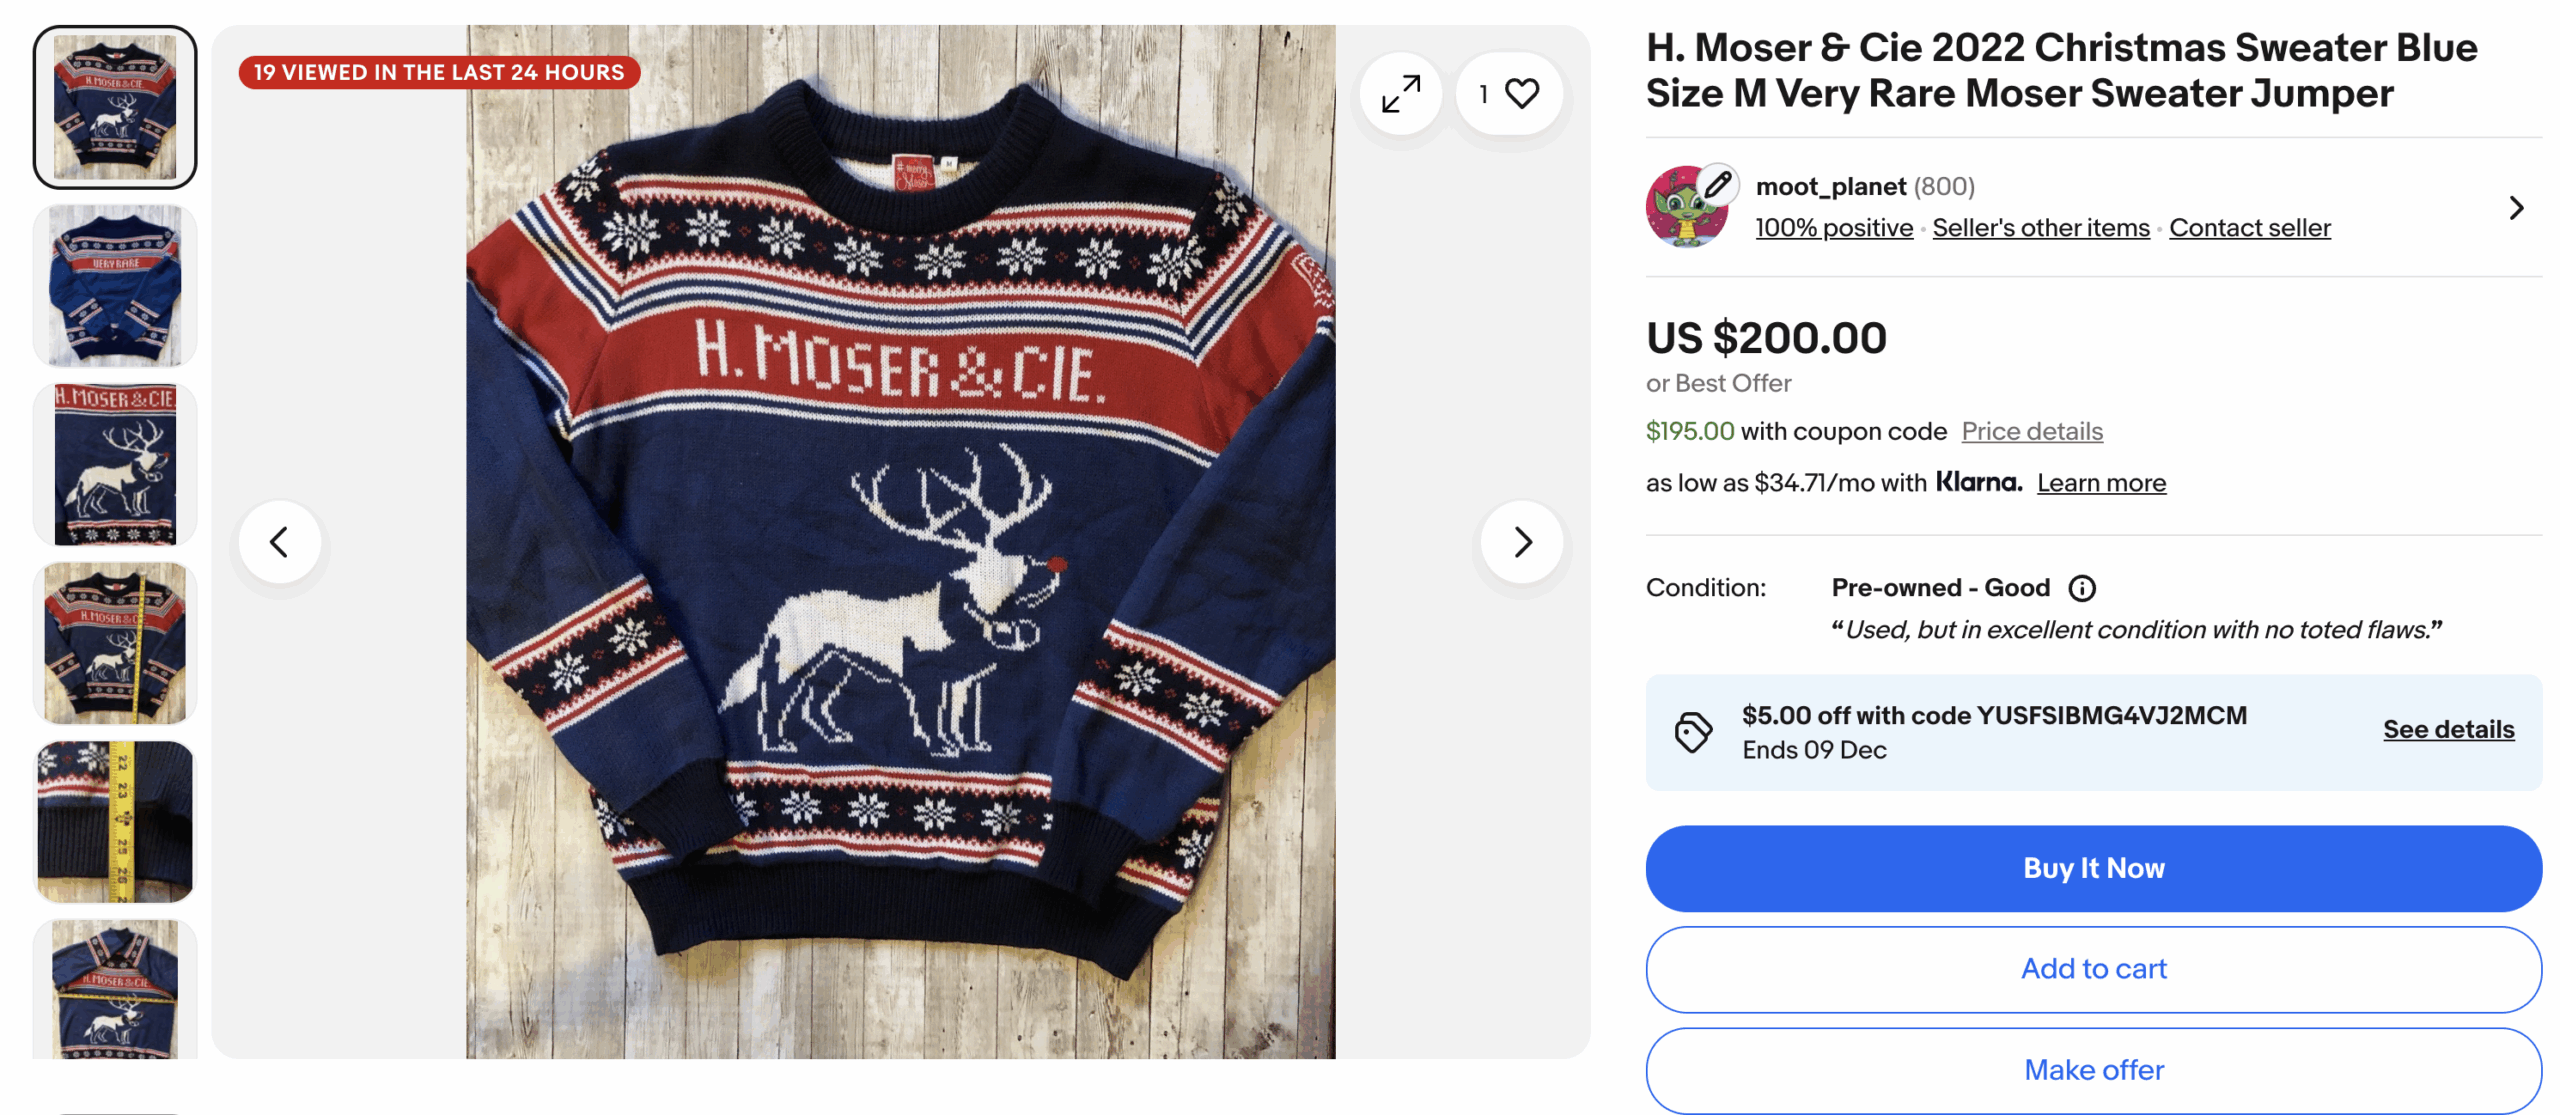2560x1115 pixels.
Task: Select the first sweater front thumbnail
Action: 115,107
